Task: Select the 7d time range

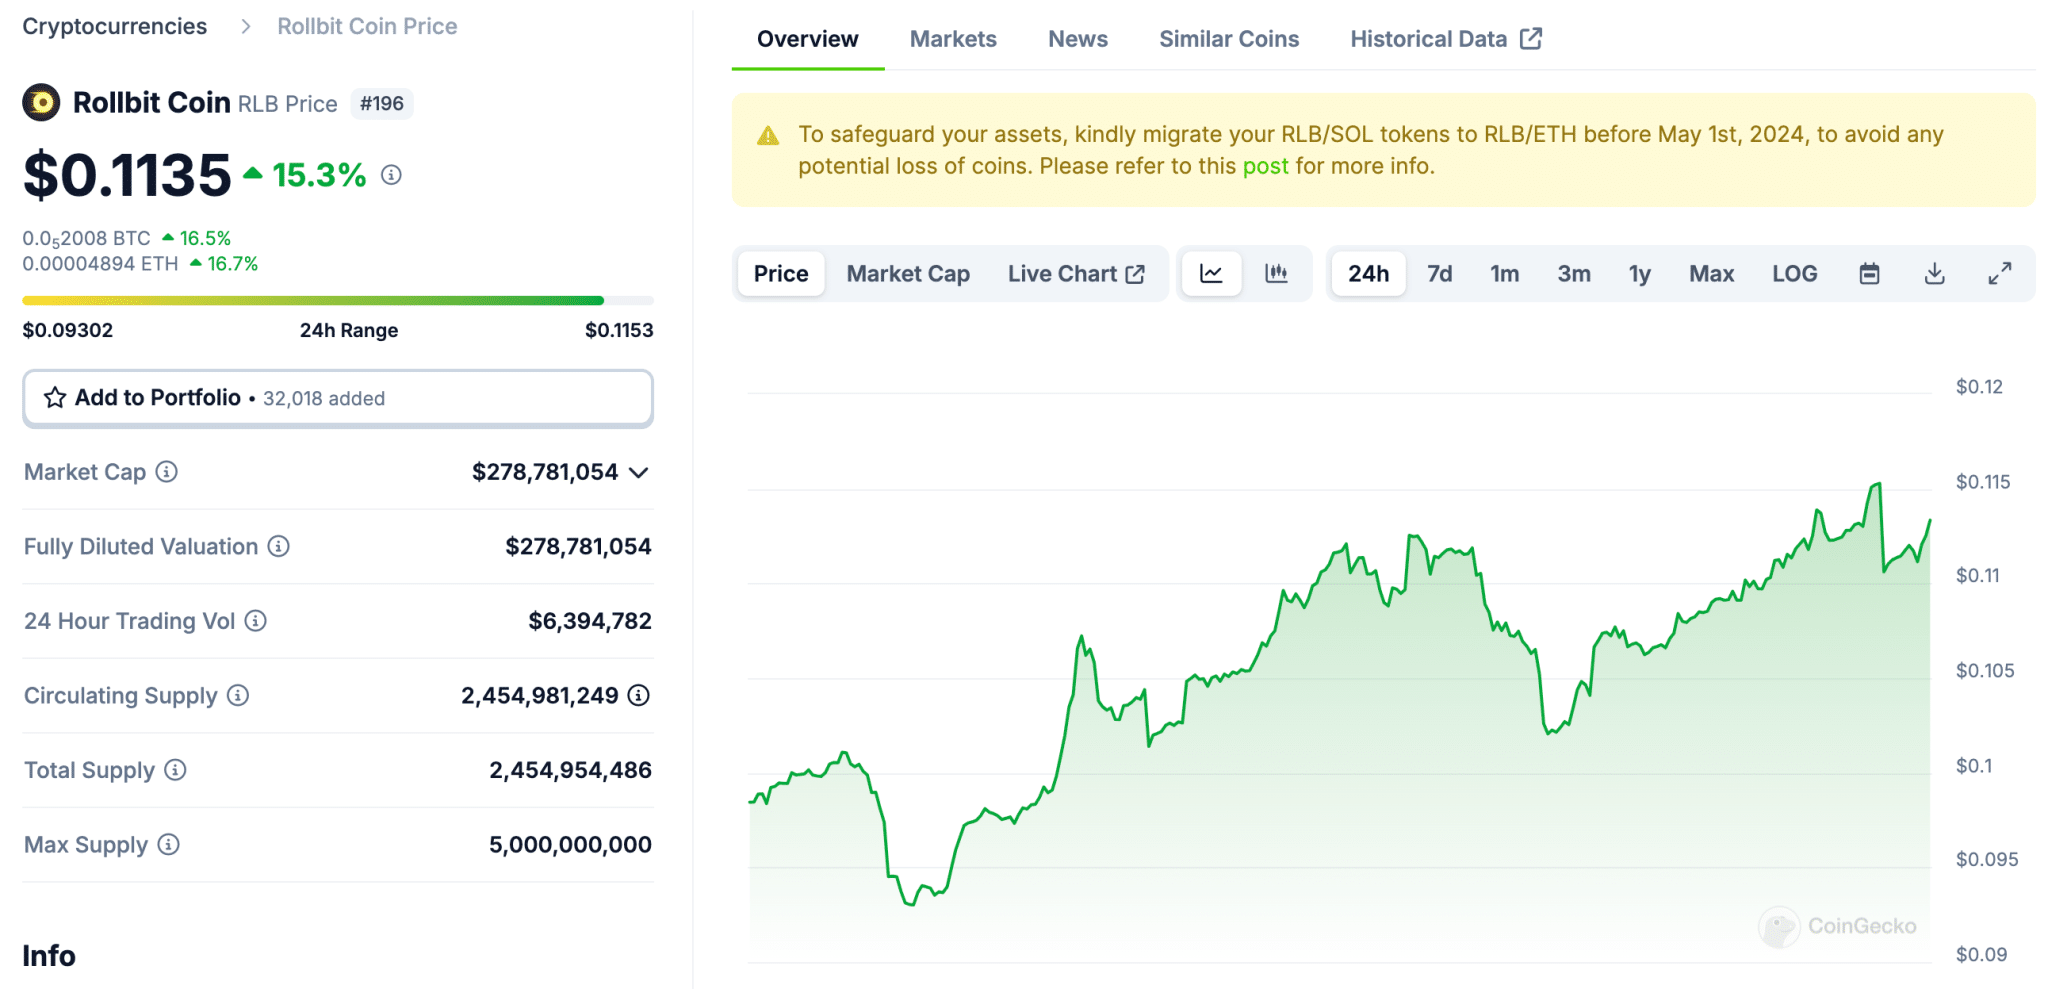Action: (x=1439, y=274)
